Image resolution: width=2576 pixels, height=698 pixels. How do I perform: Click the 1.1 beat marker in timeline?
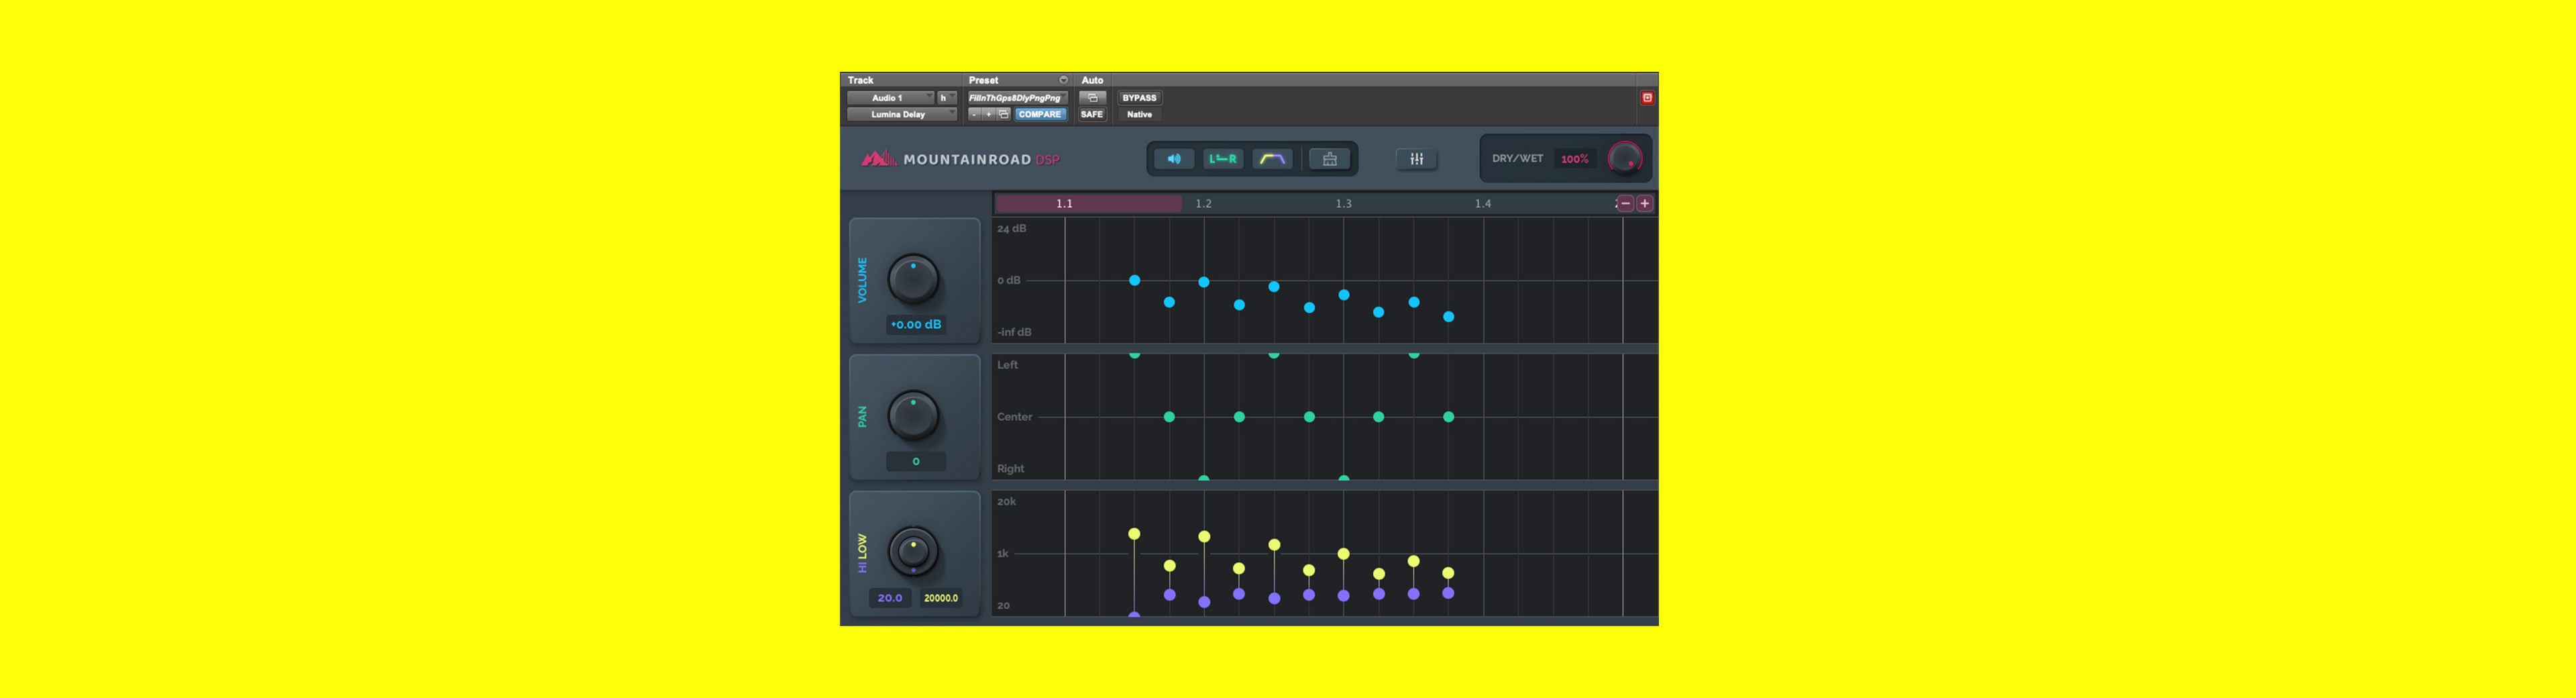point(1064,204)
